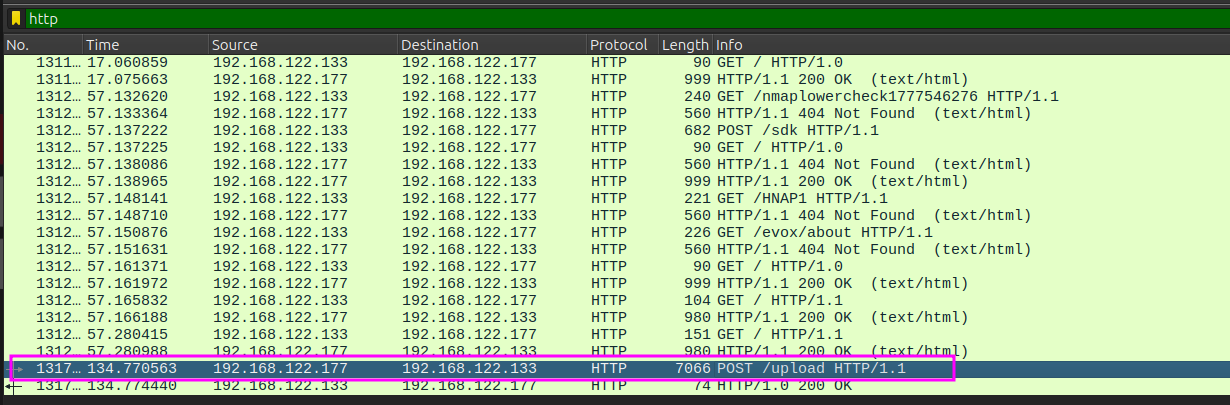Click the length value 104
This screenshot has width=1230, height=405.
(697, 300)
